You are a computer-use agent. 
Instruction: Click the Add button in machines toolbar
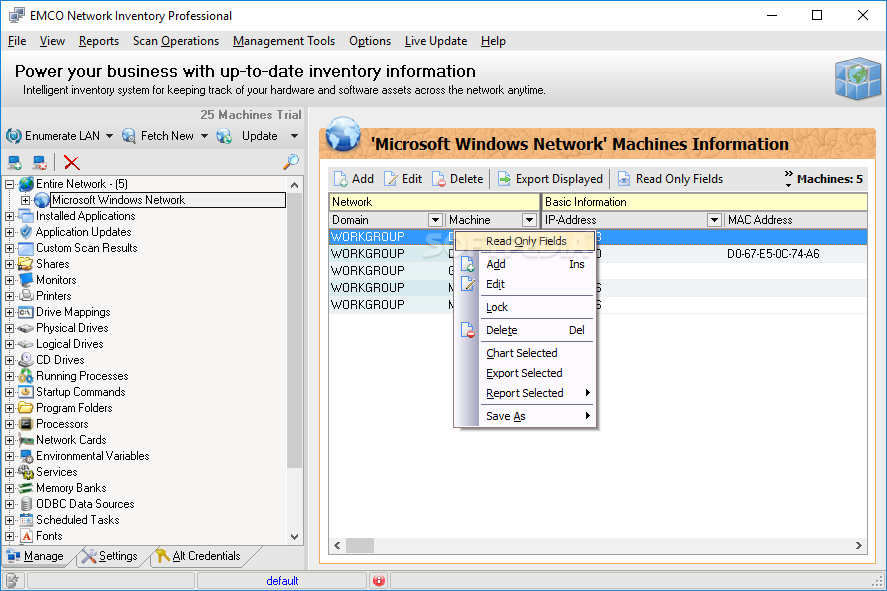pos(354,179)
